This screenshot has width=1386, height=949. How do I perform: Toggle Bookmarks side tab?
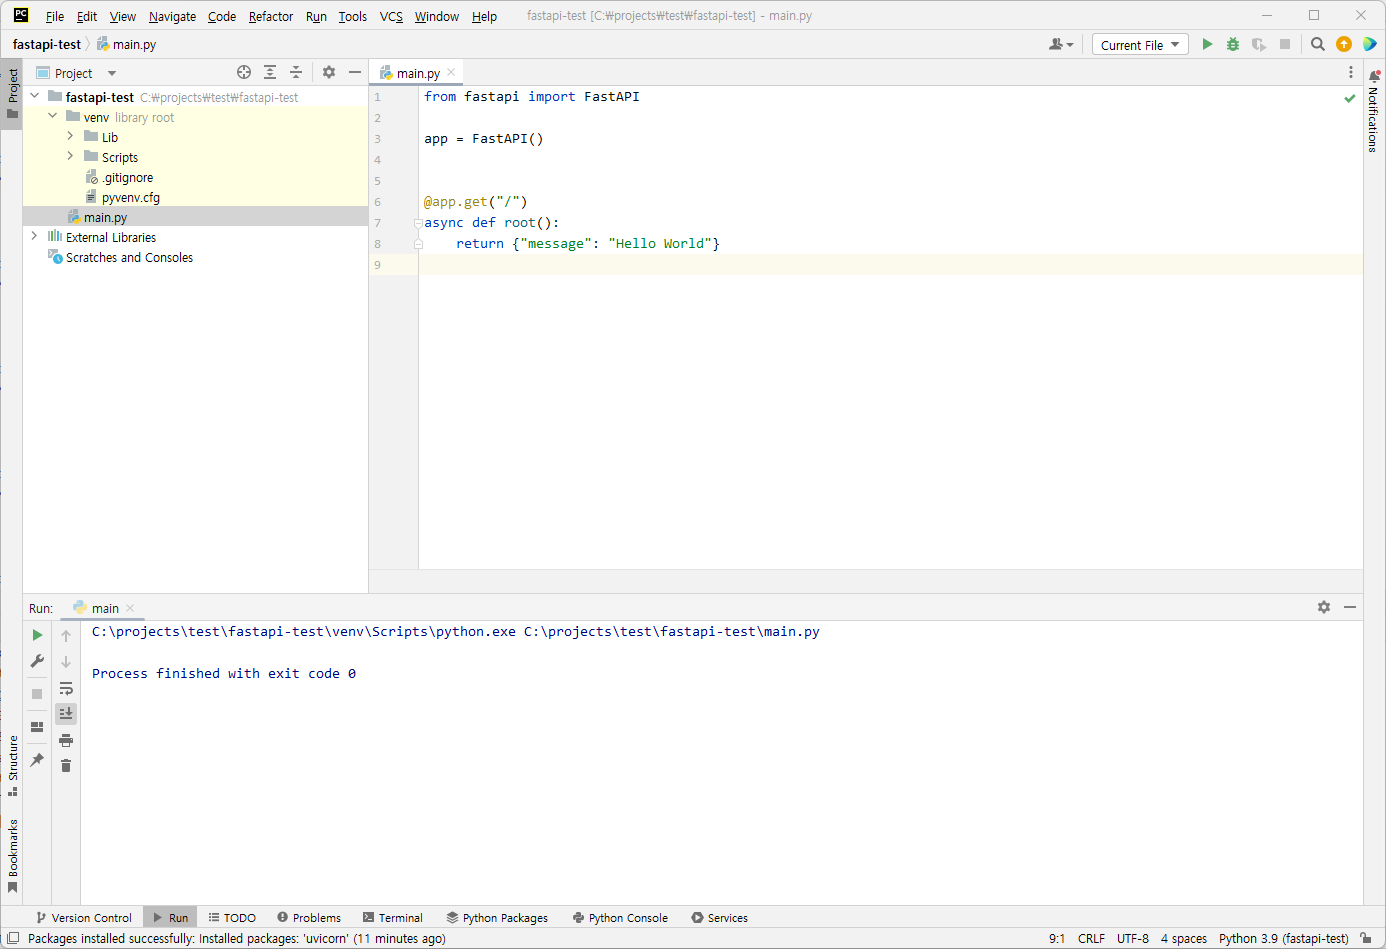point(13,855)
